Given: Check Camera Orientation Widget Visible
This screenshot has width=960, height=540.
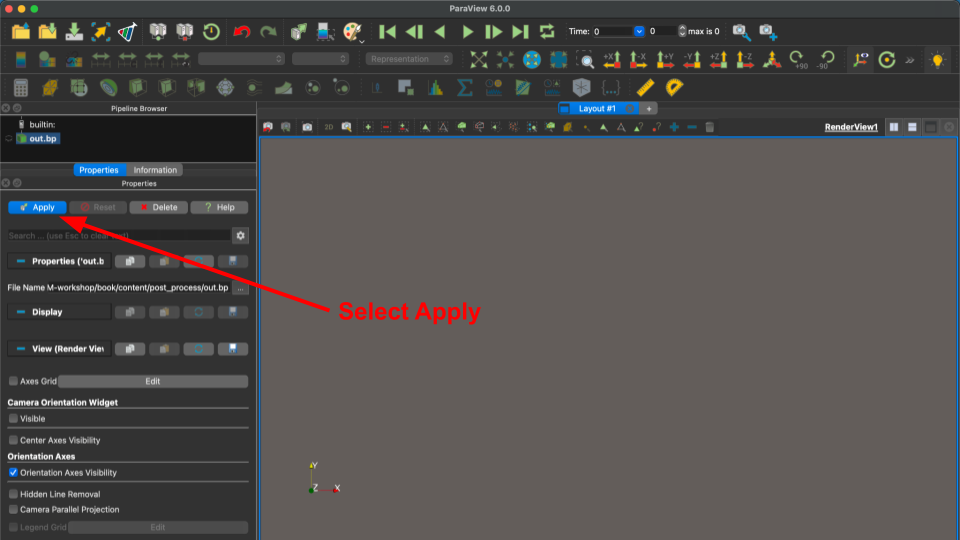Looking at the screenshot, I should pyautogui.click(x=13, y=419).
